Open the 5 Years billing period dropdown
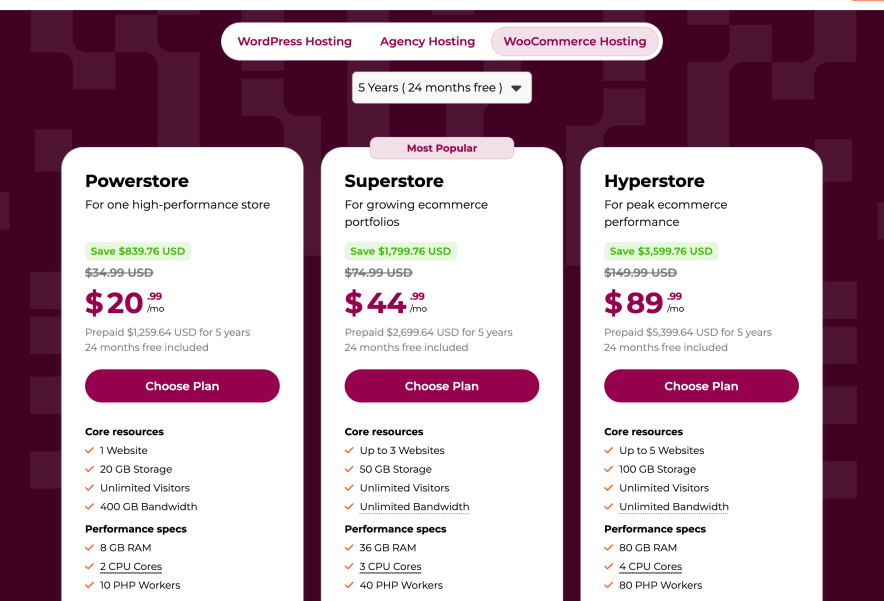884x601 pixels. tap(441, 87)
